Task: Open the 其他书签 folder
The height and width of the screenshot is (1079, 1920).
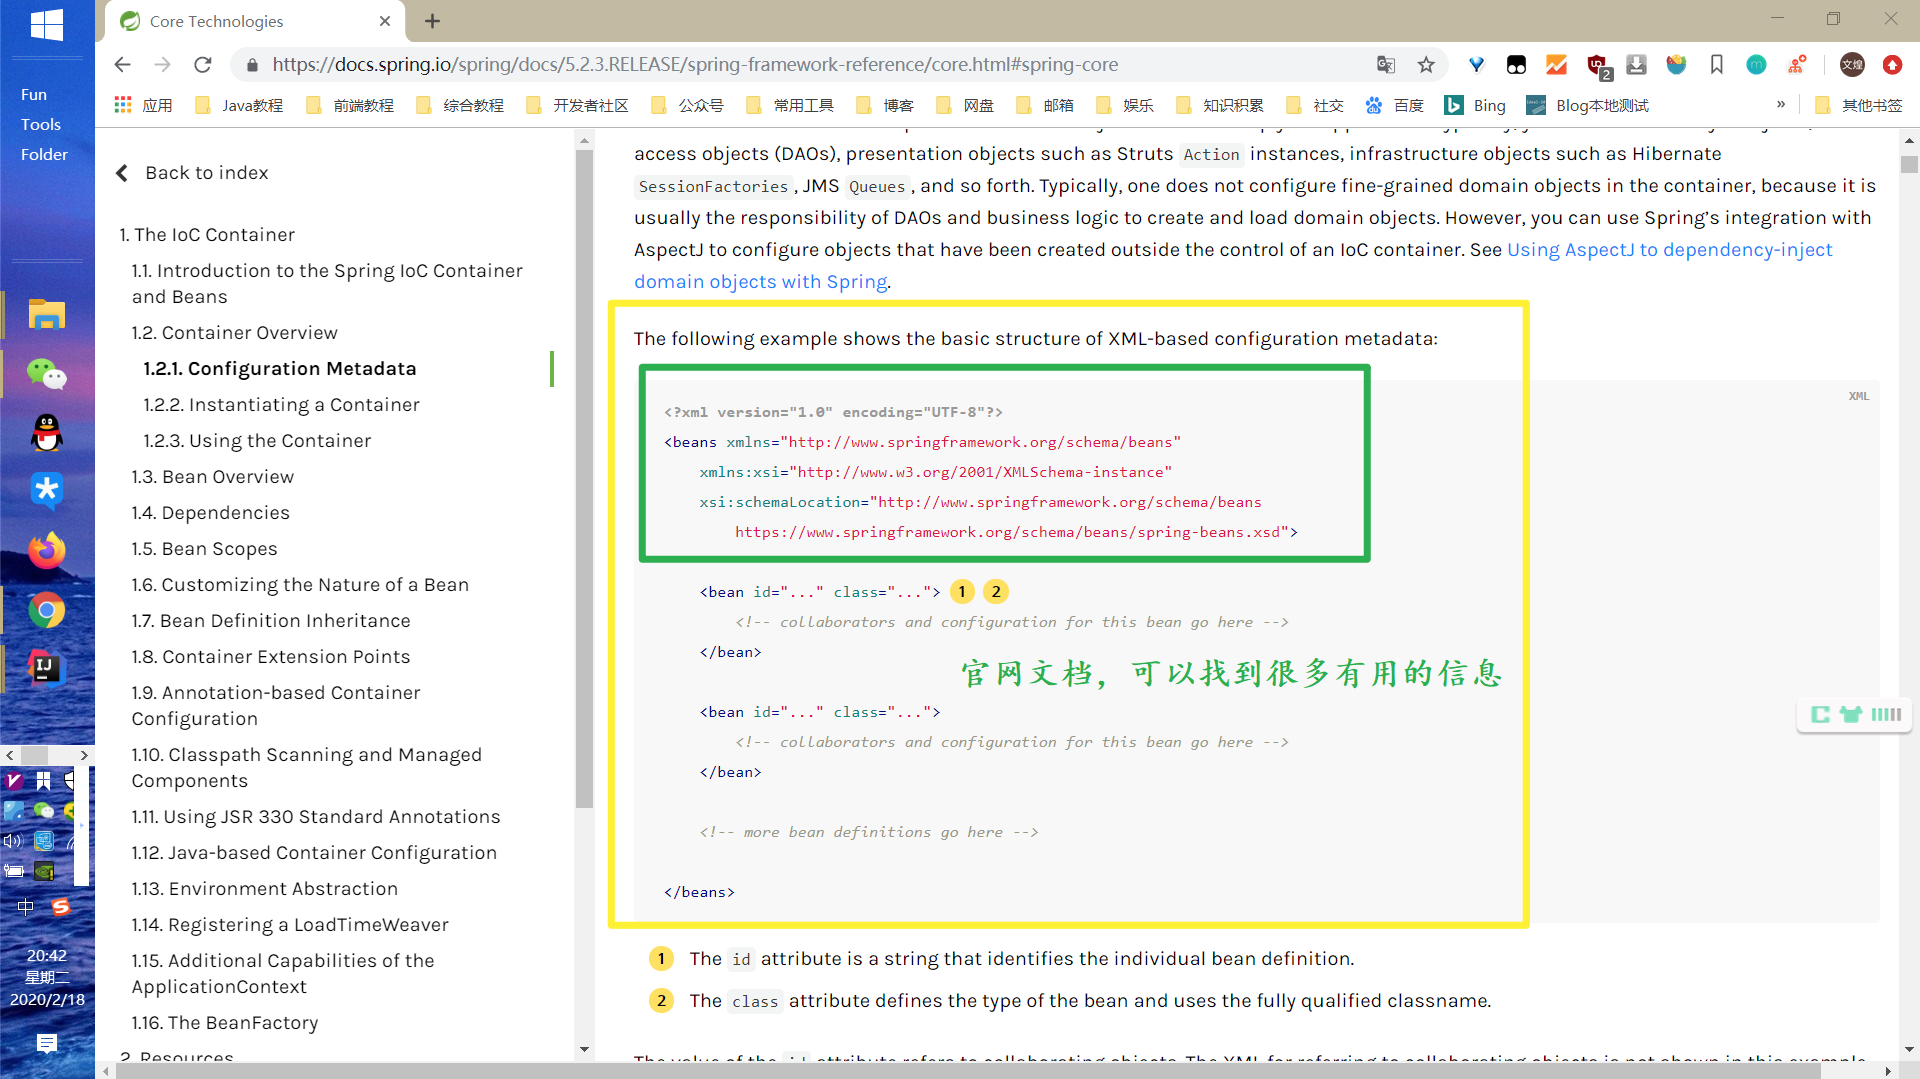Action: click(1859, 105)
